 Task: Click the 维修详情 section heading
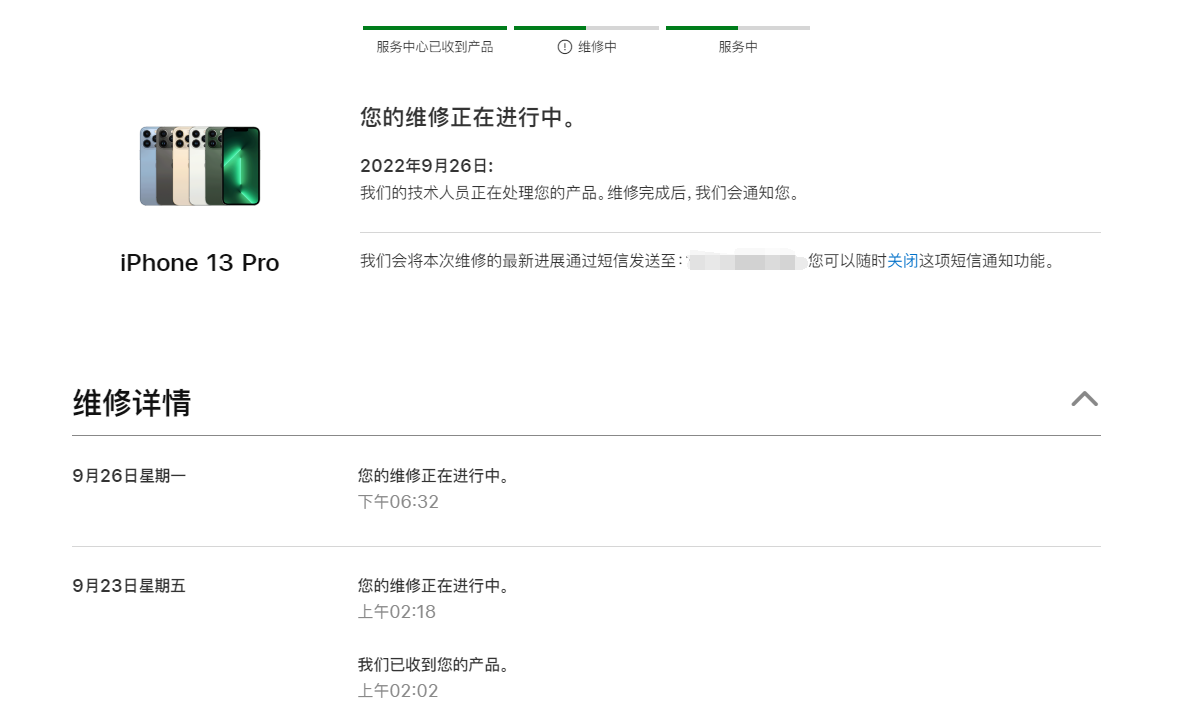(x=132, y=403)
